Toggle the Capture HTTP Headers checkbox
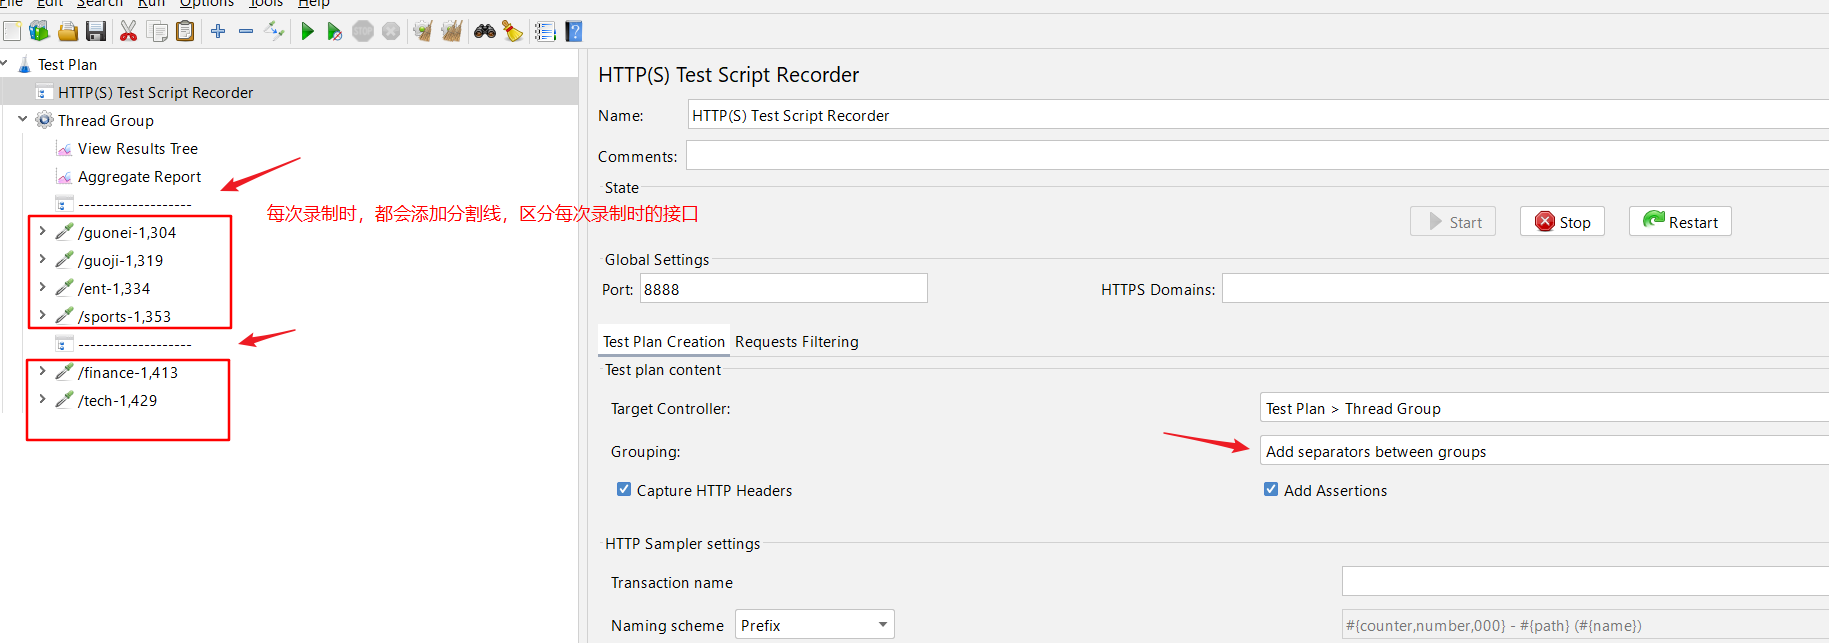Screen dimensions: 1829x643 pos(624,490)
